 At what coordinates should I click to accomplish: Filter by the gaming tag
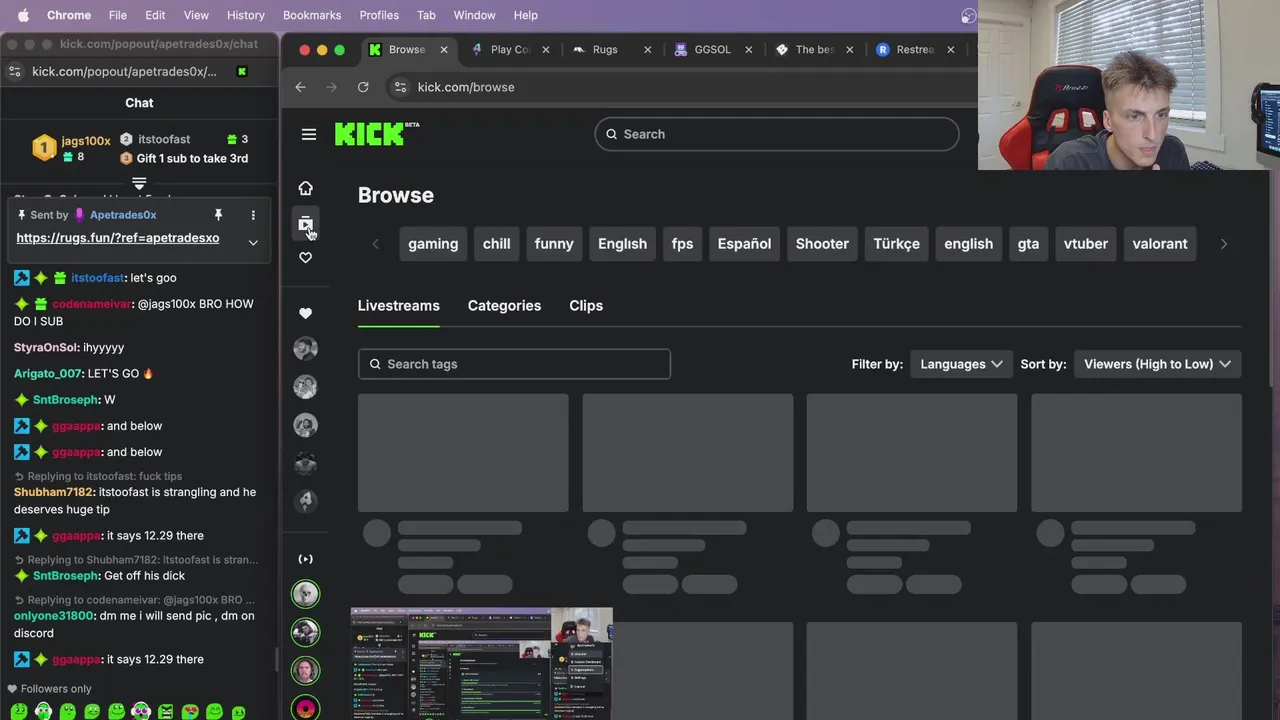point(433,244)
